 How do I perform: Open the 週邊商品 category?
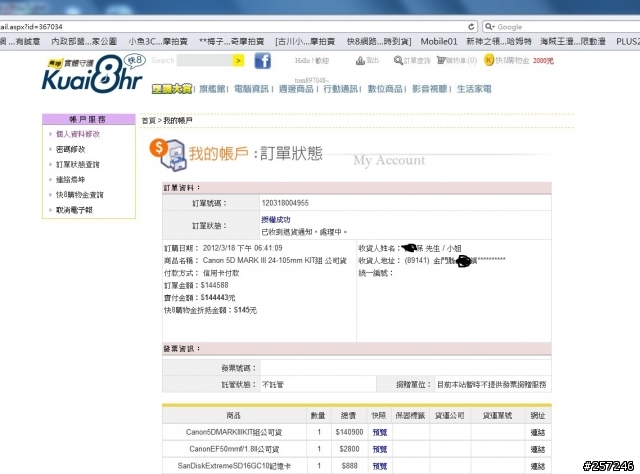pos(296,89)
